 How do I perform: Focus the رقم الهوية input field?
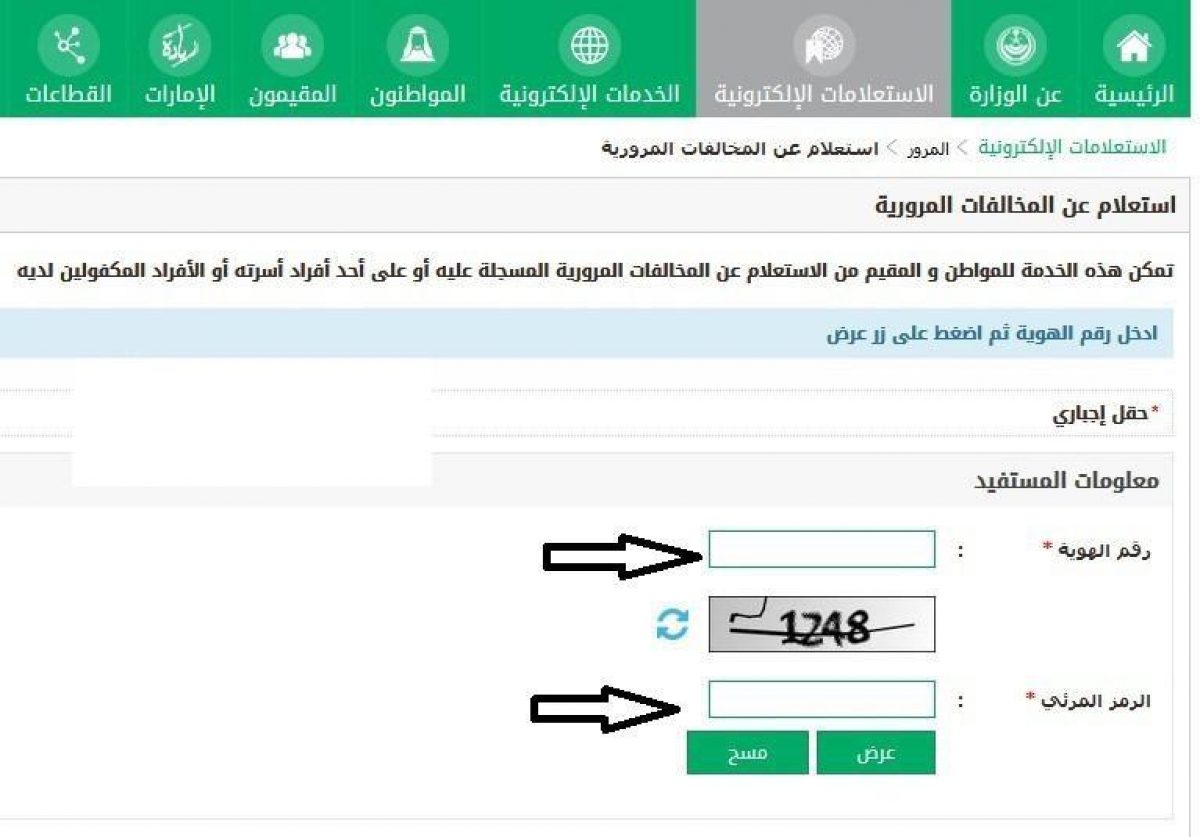coord(822,549)
